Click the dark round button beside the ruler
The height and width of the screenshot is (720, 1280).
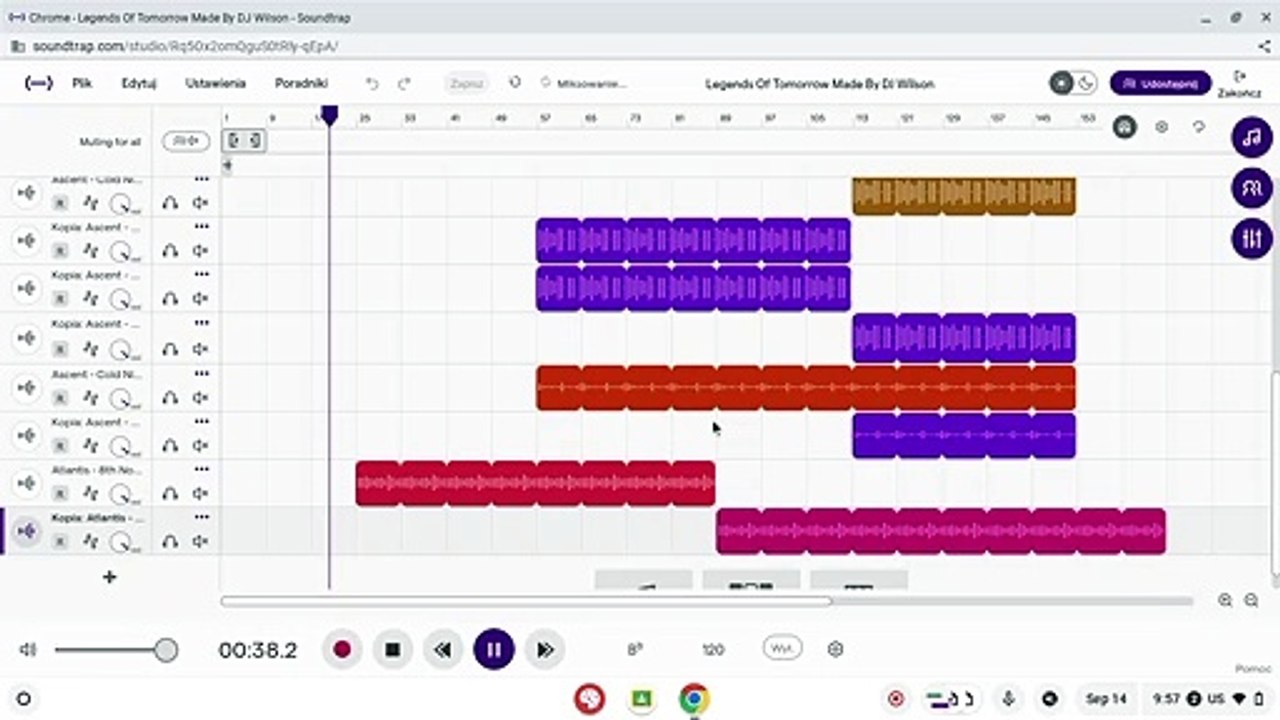(x=1125, y=128)
